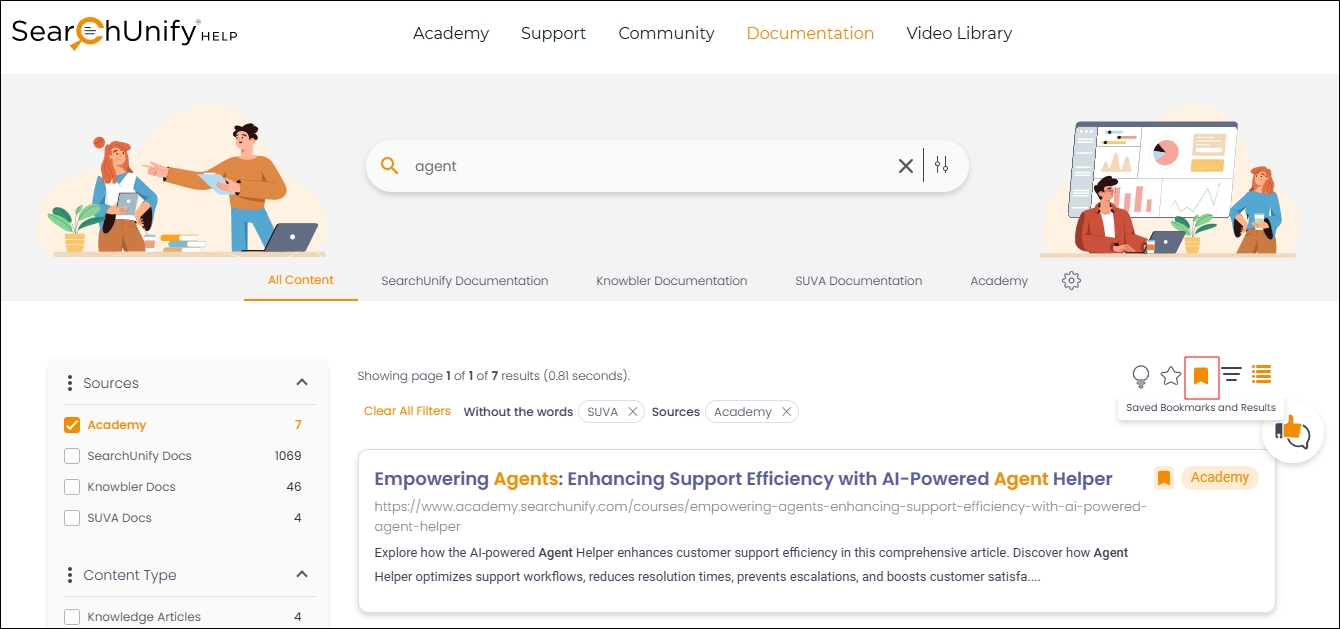The image size is (1340, 629).
Task: Click the sort lines icon
Action: [x=1232, y=375]
